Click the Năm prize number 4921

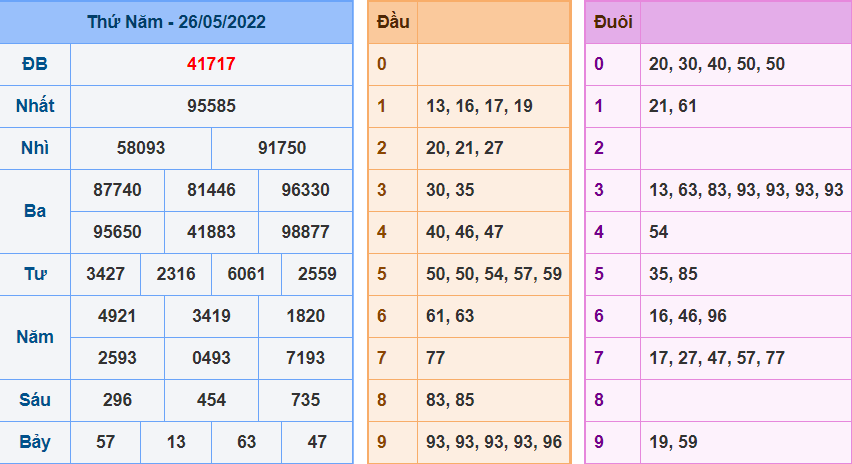(x=117, y=316)
